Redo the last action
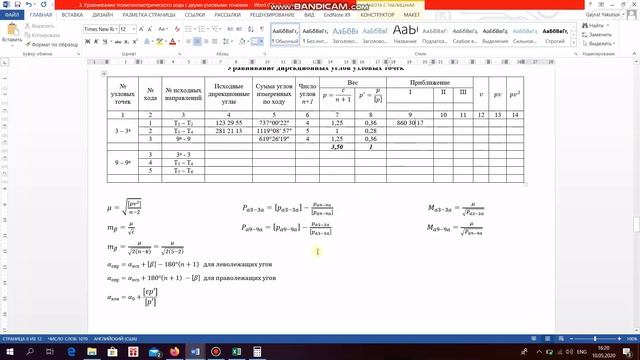 (44, 4)
